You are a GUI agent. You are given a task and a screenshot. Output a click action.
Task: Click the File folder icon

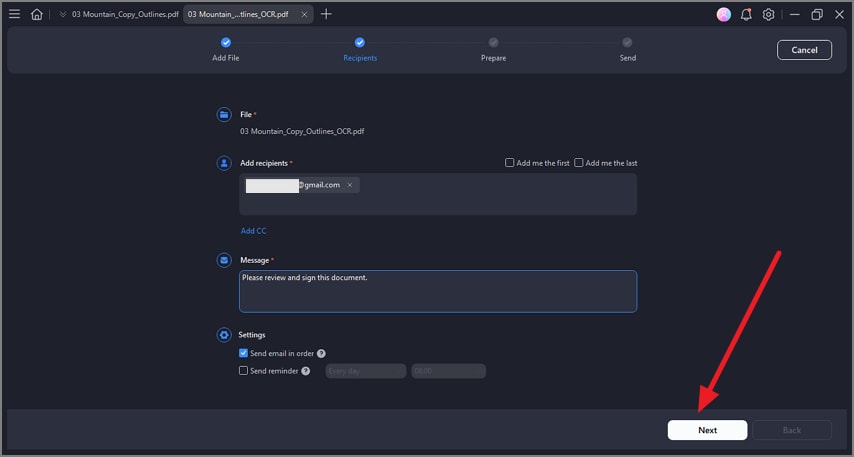click(x=224, y=114)
